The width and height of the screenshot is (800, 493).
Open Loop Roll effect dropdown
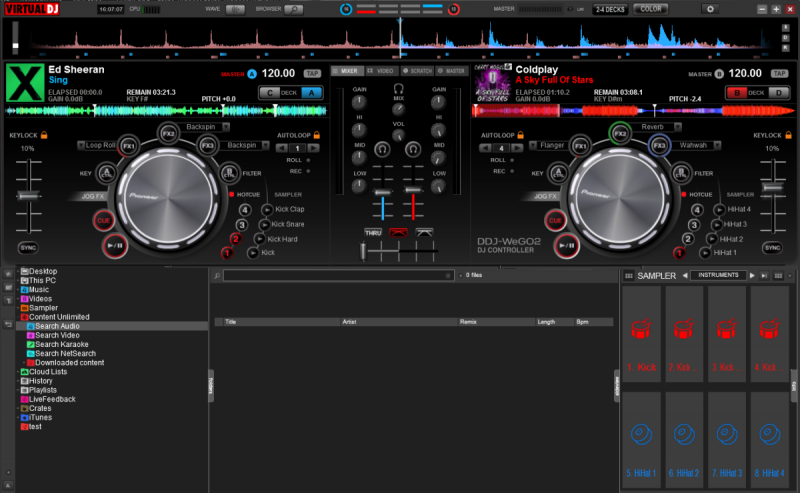[x=81, y=145]
